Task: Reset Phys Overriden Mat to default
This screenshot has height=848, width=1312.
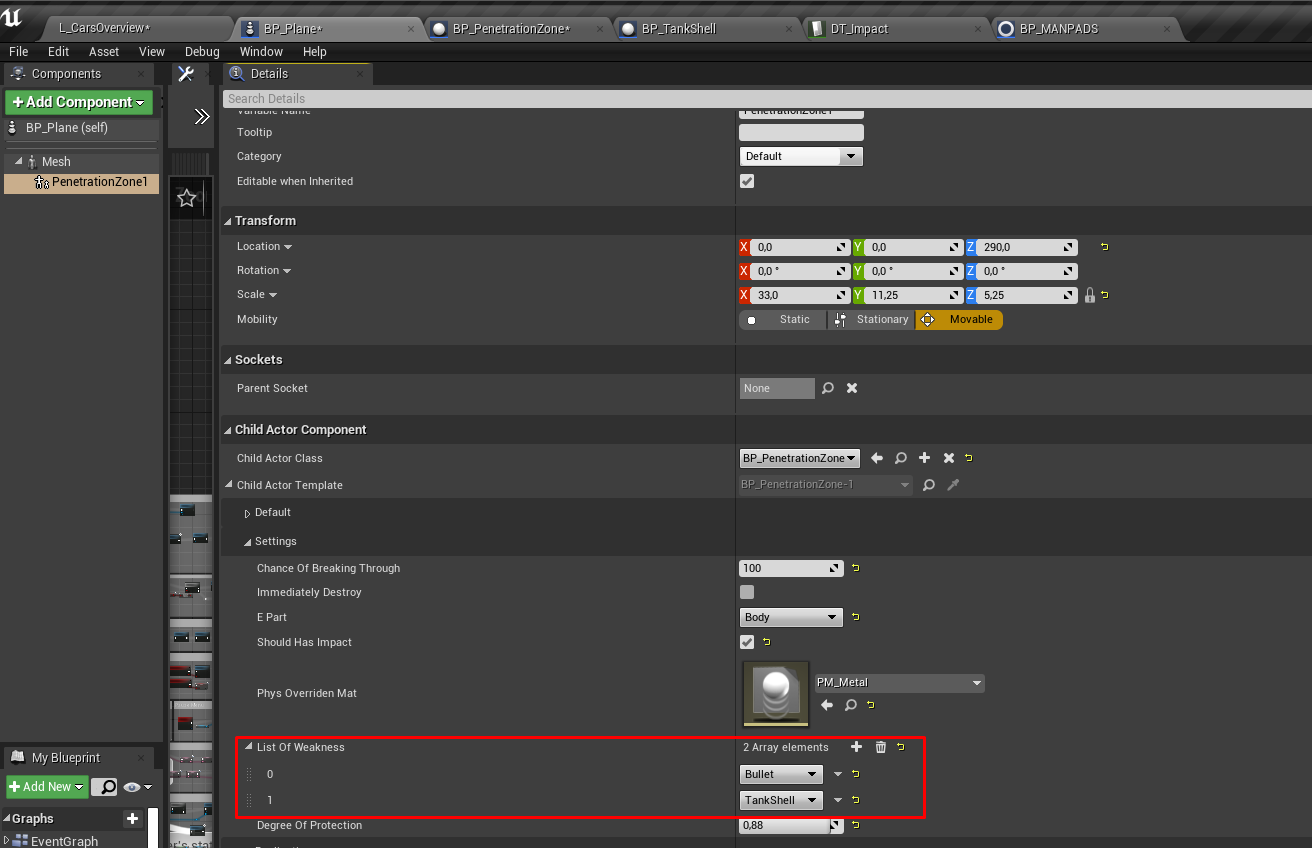Action: click(871, 705)
